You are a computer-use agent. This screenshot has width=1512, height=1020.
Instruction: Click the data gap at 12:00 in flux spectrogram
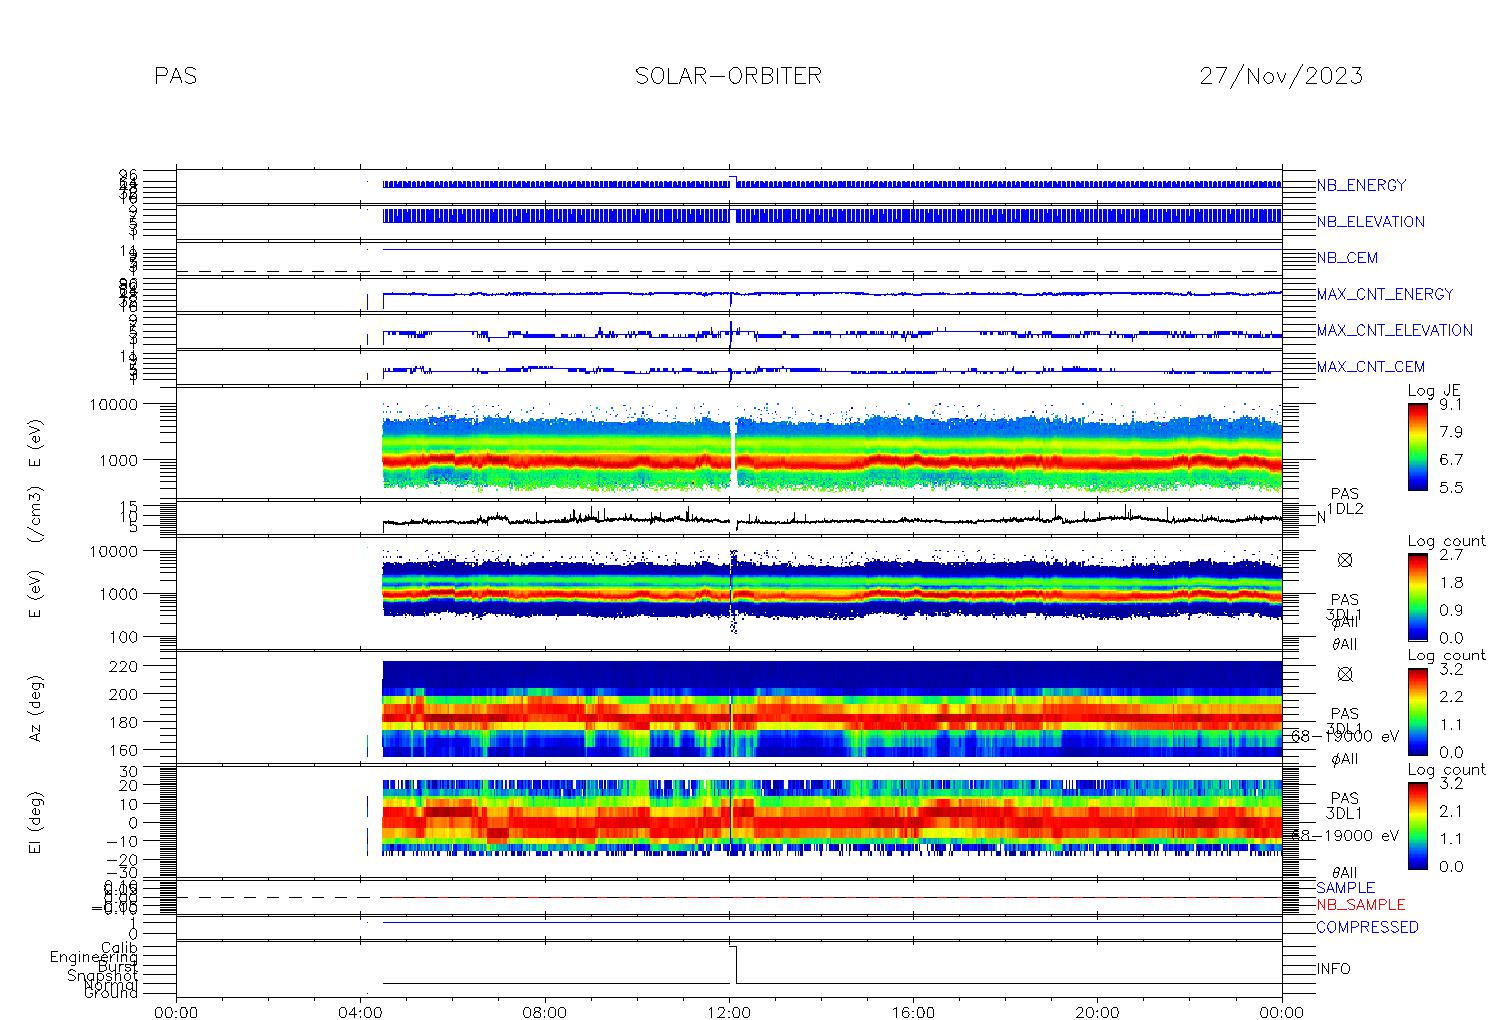point(735,451)
